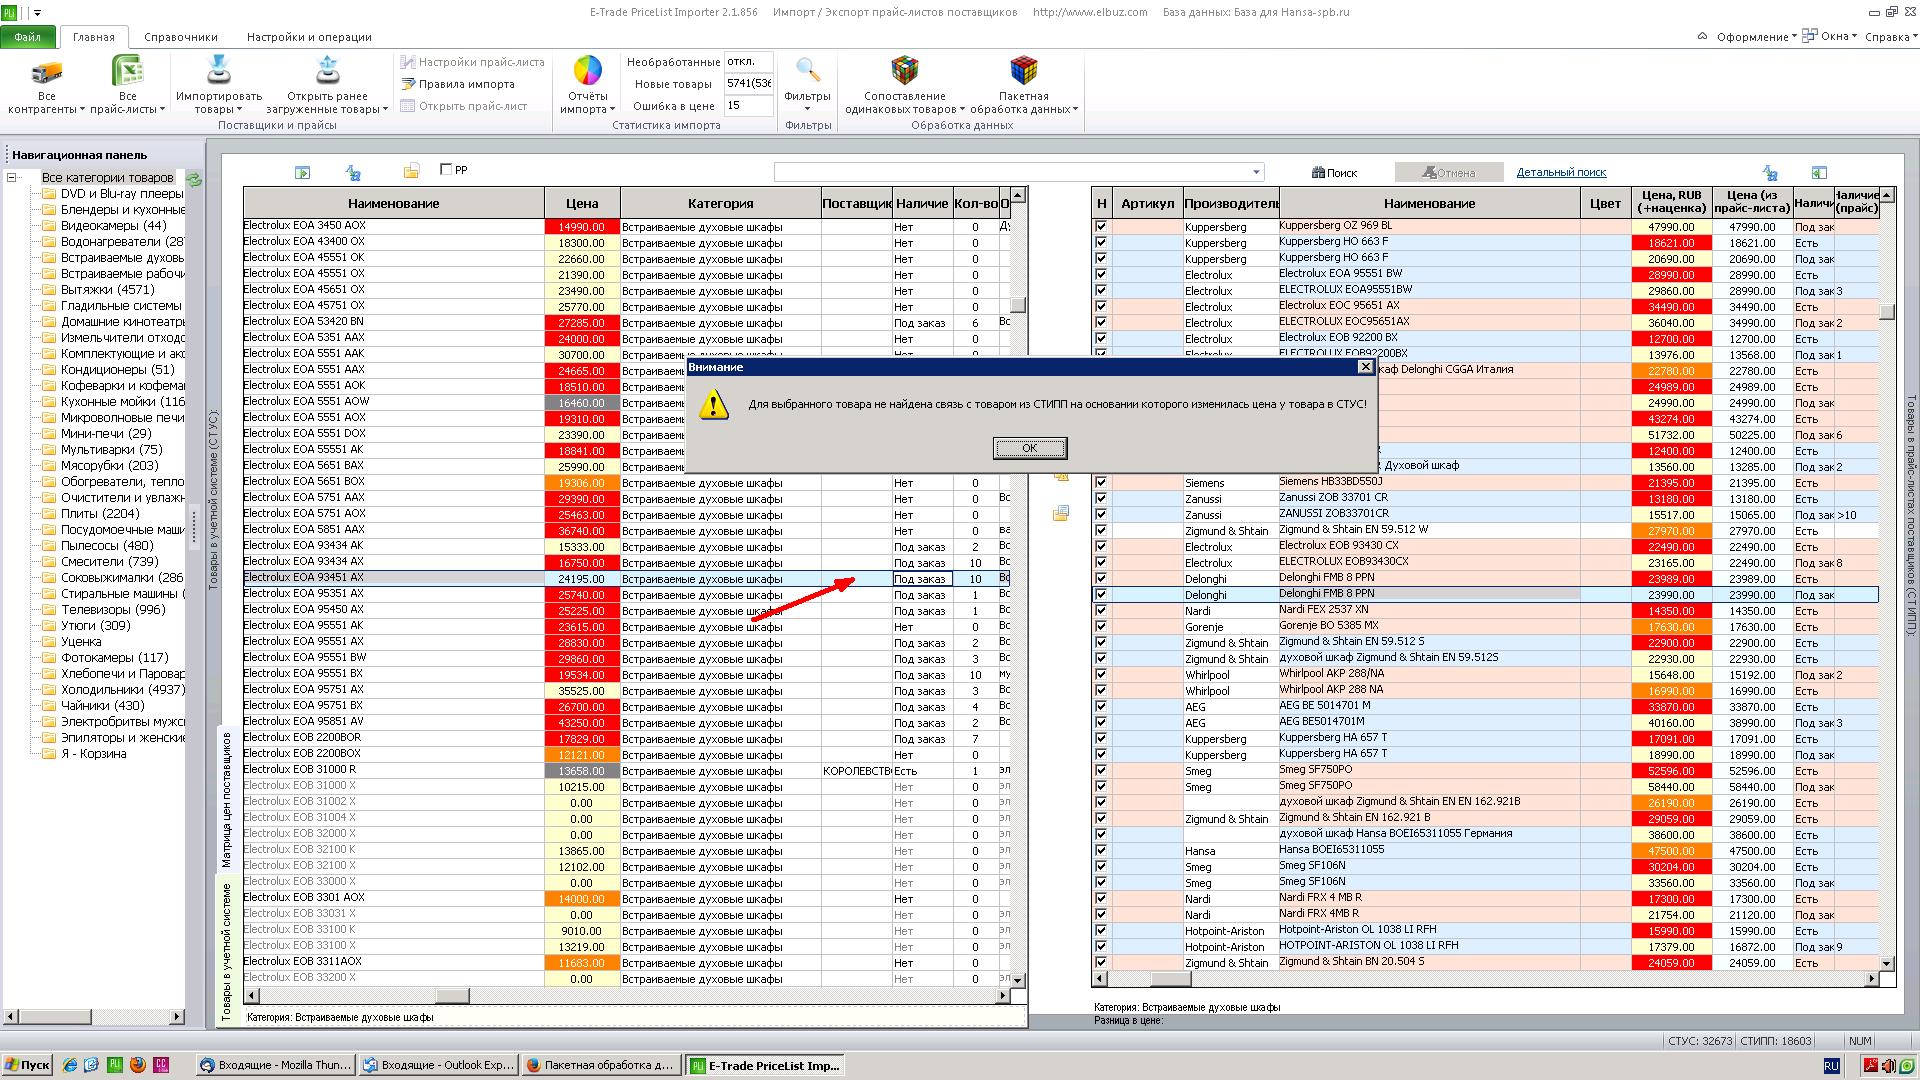Click the yellow folder icon above left table
Screen dimensions: 1920x1080
[411, 171]
